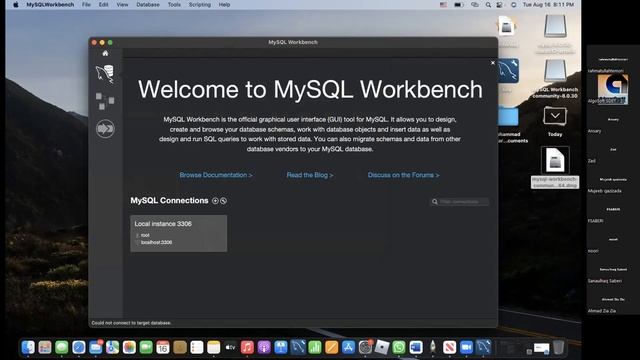Viewport: 640px width, 360px height.
Task: Open the View menu
Action: tap(122, 4)
